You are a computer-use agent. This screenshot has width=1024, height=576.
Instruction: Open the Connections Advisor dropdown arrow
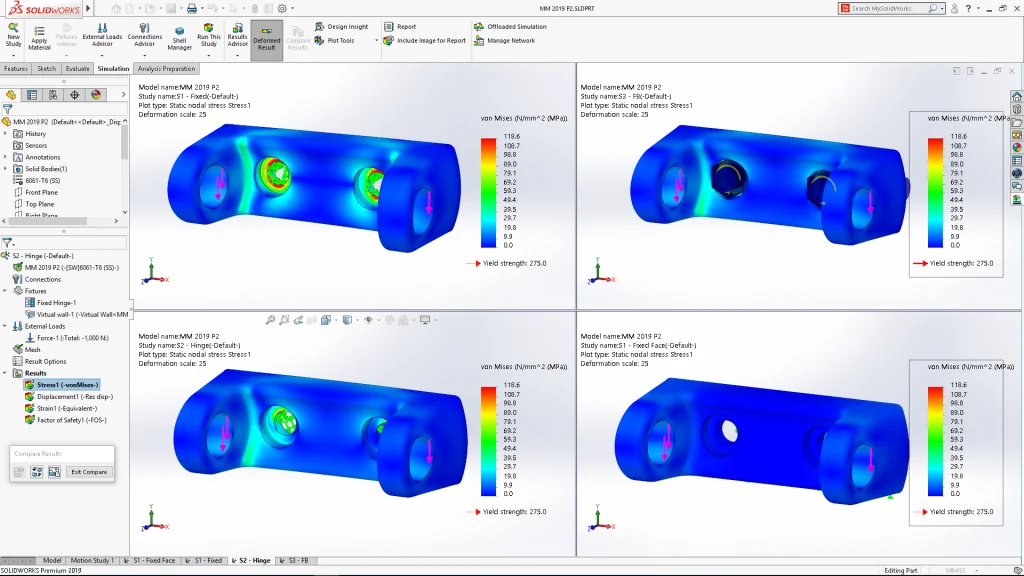coord(144,56)
